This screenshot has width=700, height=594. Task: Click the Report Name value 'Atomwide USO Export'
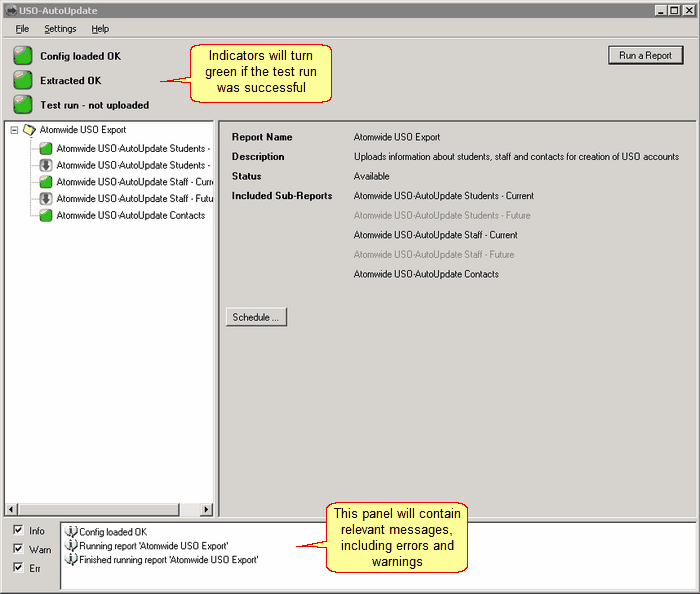(396, 137)
